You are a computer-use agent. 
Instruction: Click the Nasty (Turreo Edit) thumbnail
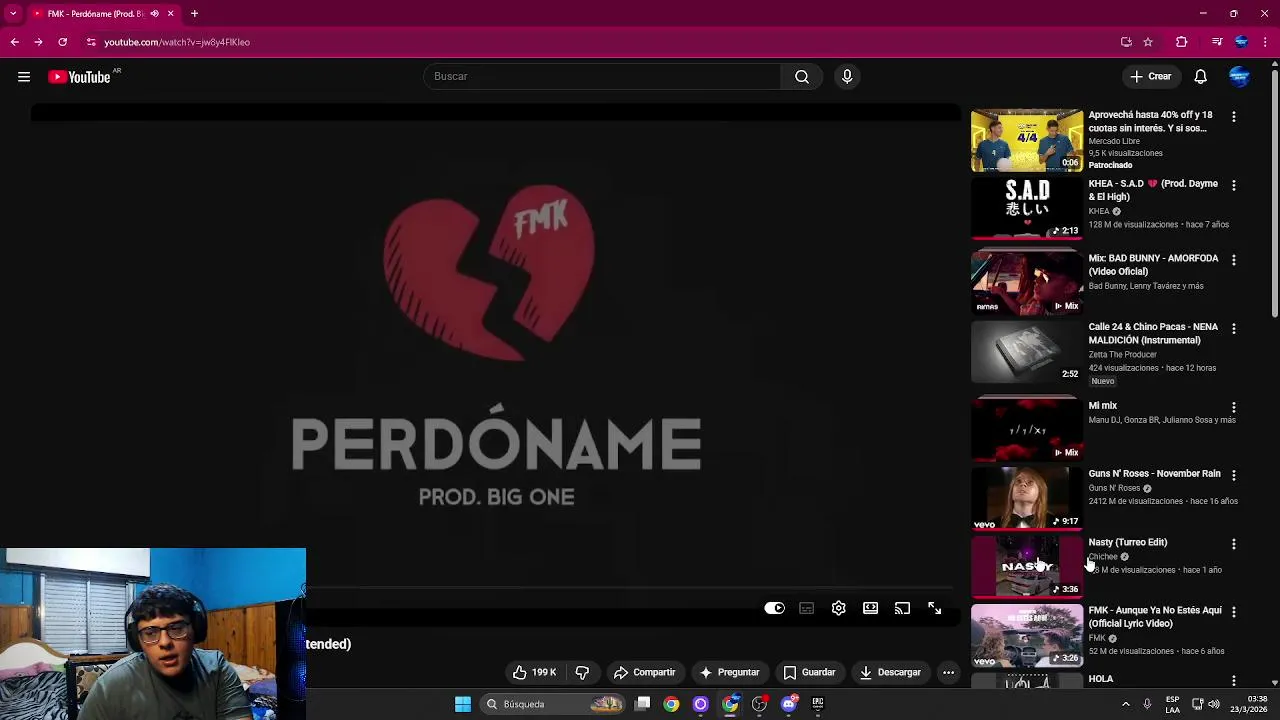[1027, 566]
